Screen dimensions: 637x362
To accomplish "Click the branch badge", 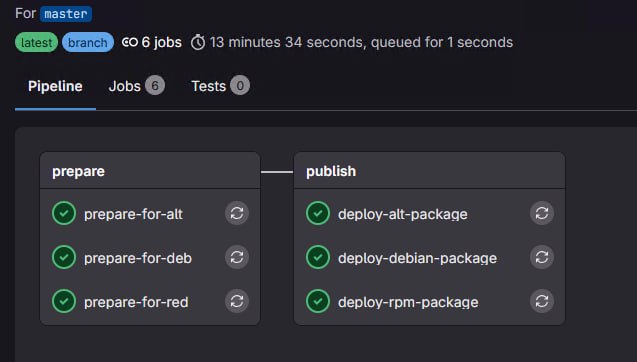I will tap(88, 42).
